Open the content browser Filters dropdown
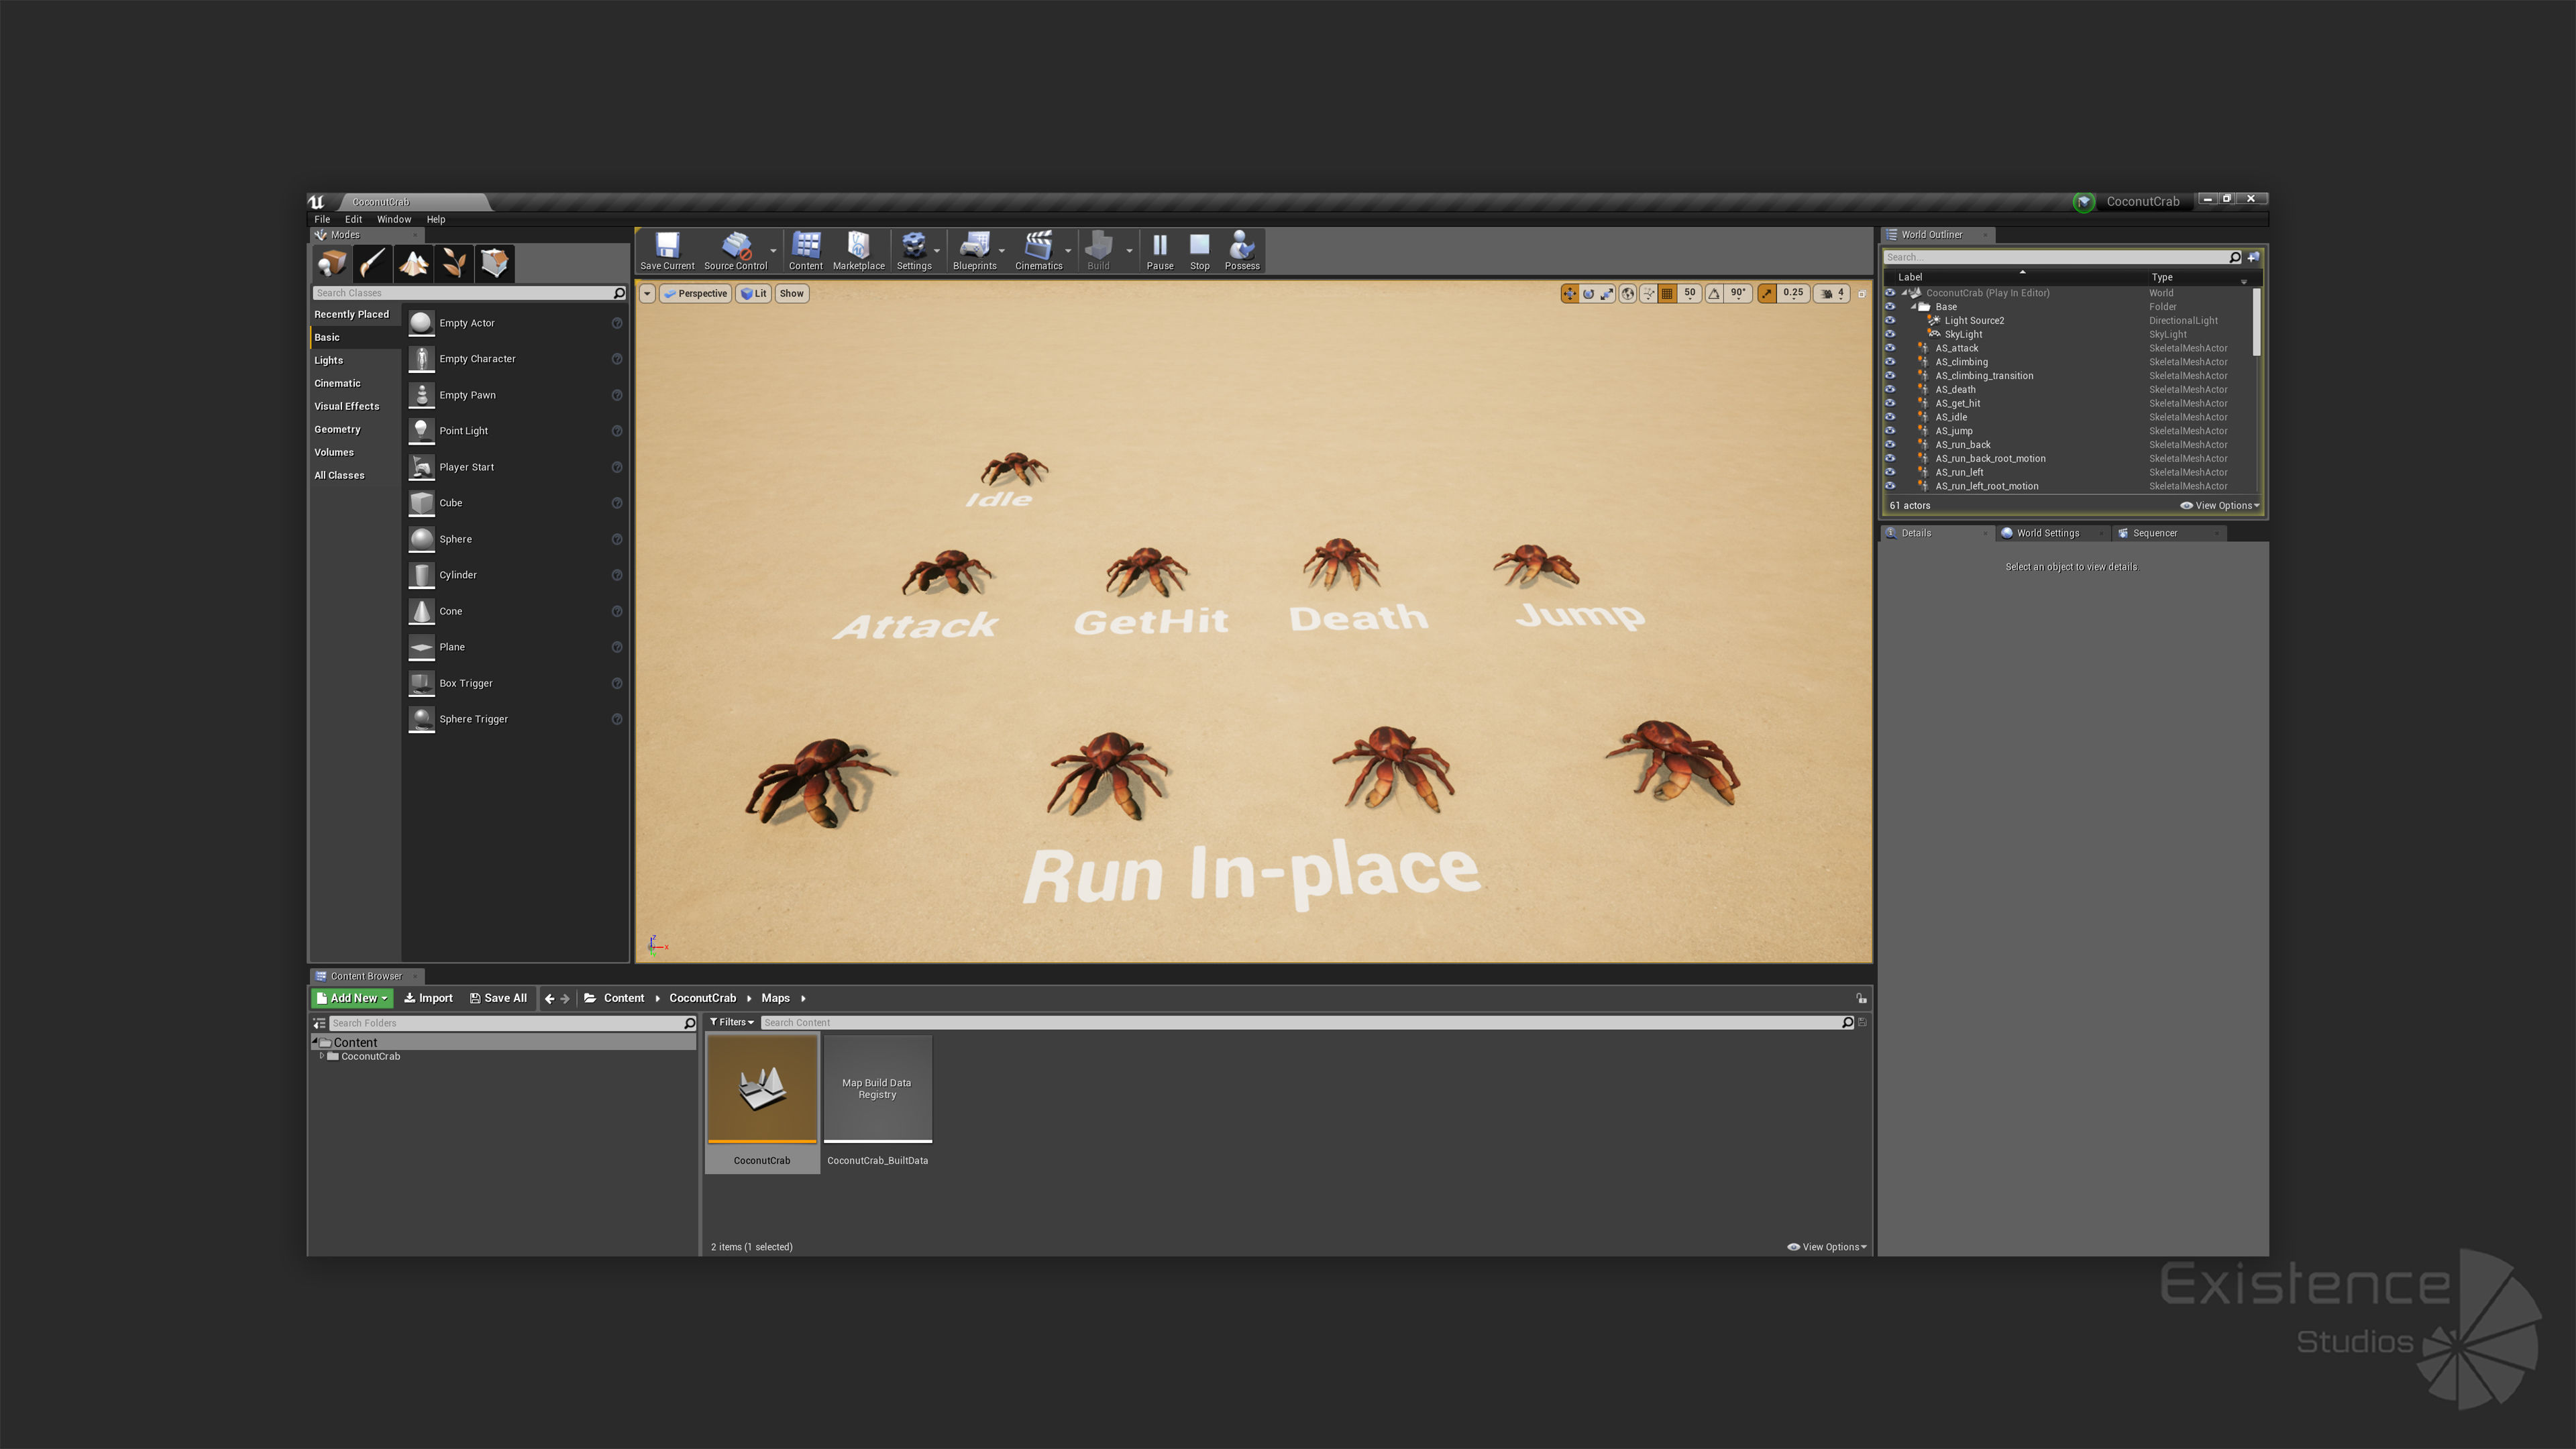This screenshot has height=1449, width=2576. point(732,1022)
